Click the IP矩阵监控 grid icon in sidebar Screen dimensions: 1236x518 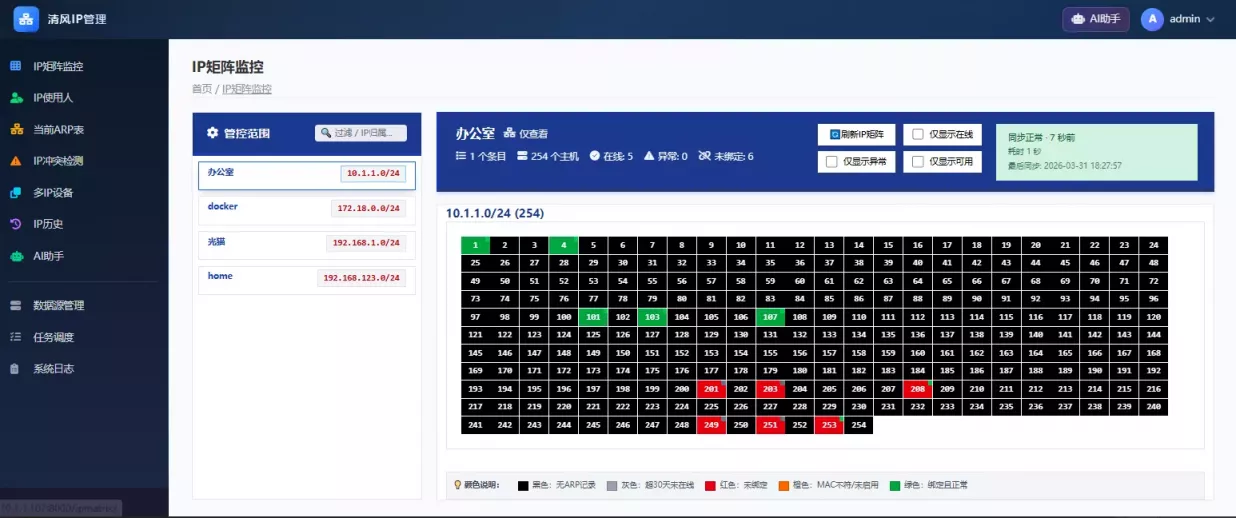[x=15, y=66]
